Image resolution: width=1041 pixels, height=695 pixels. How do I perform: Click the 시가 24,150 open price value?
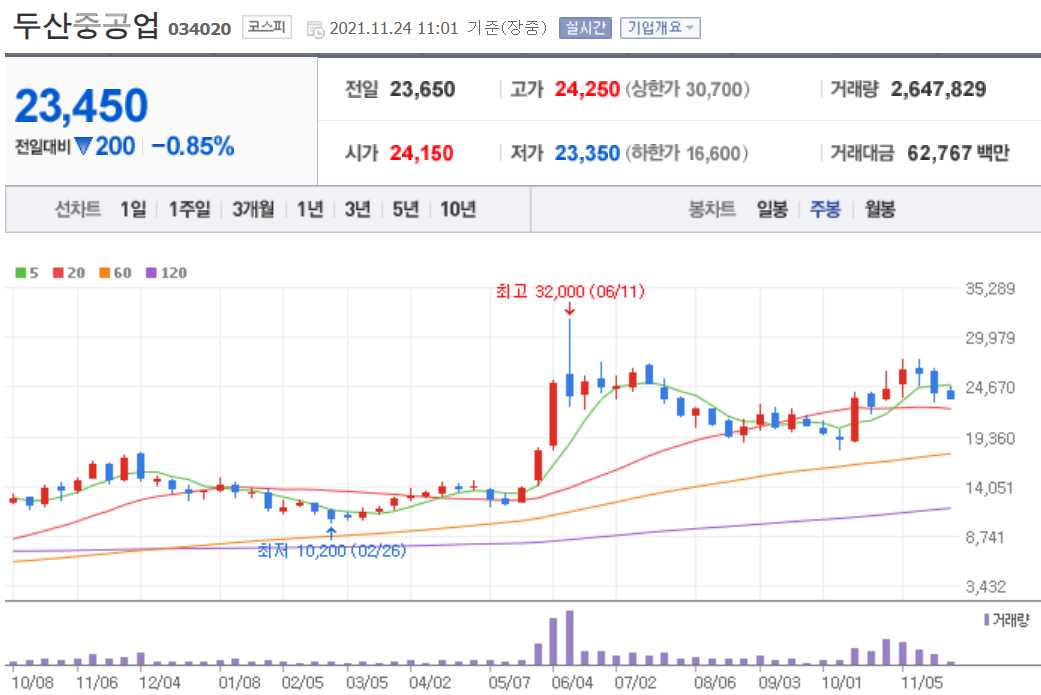pos(421,153)
